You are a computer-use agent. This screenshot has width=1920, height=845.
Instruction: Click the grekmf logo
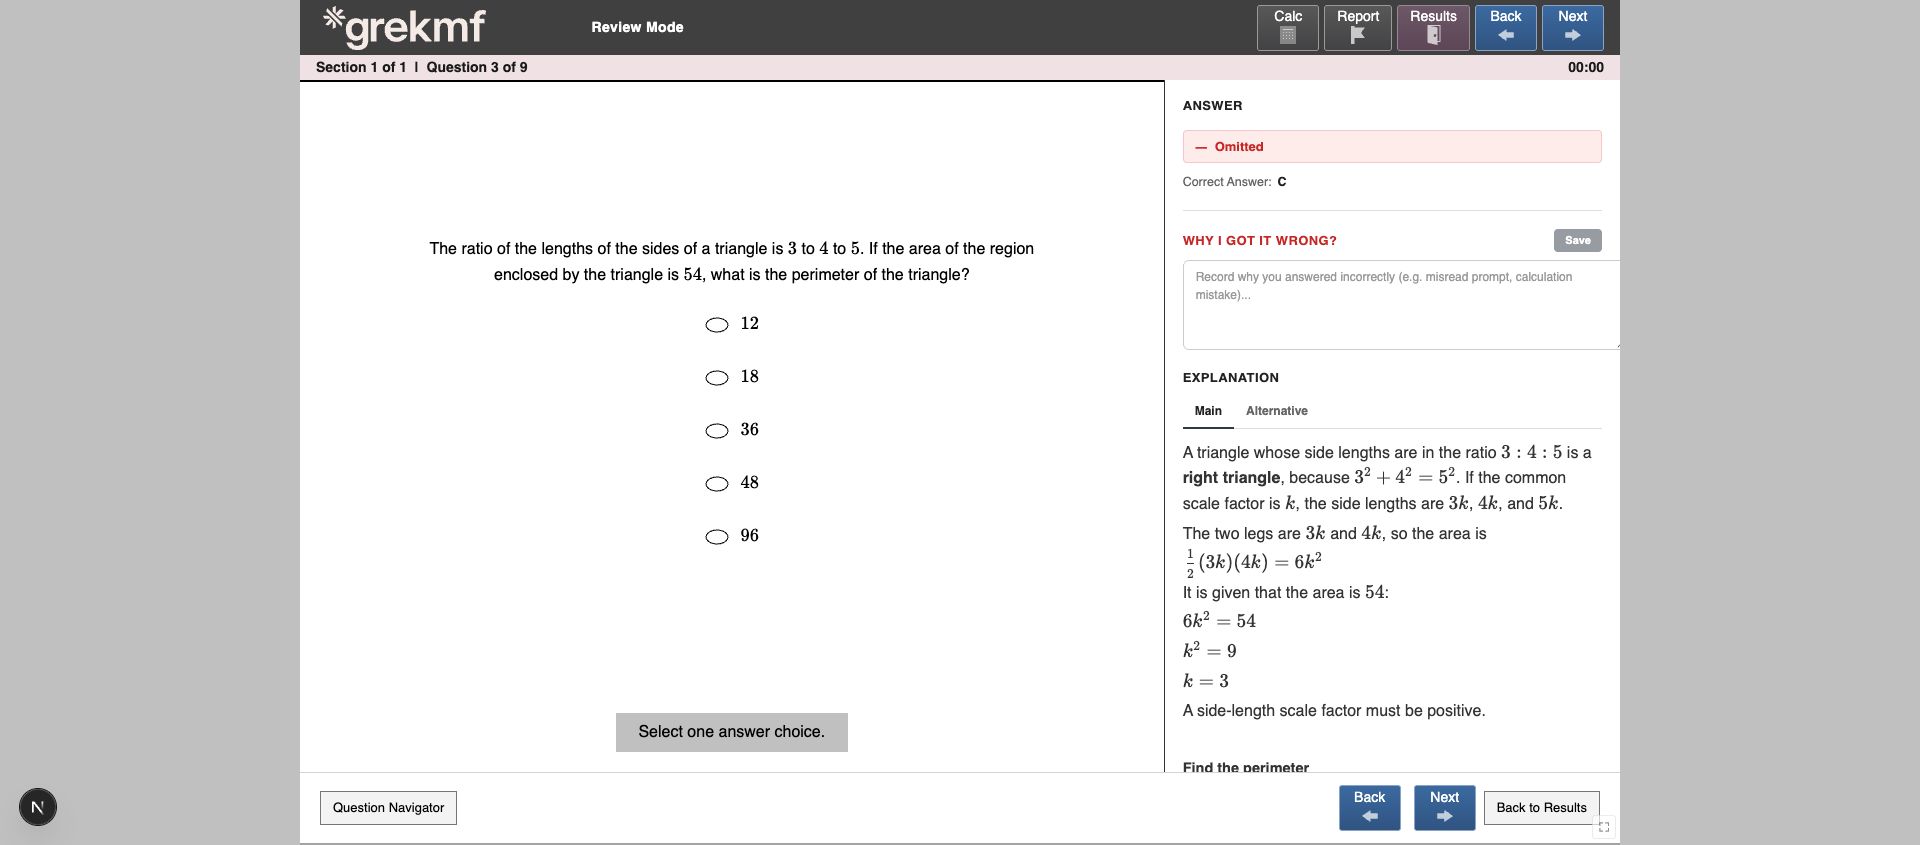[404, 27]
